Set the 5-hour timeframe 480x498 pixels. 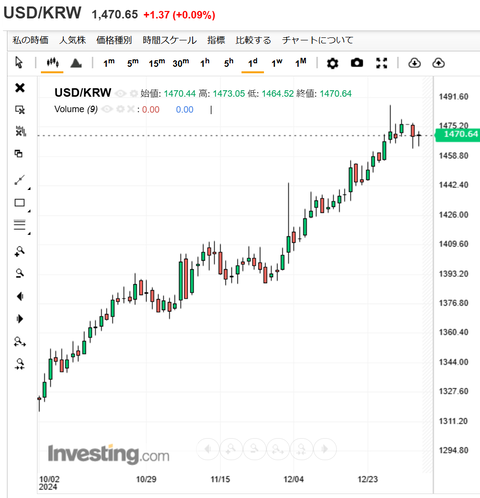(x=229, y=63)
